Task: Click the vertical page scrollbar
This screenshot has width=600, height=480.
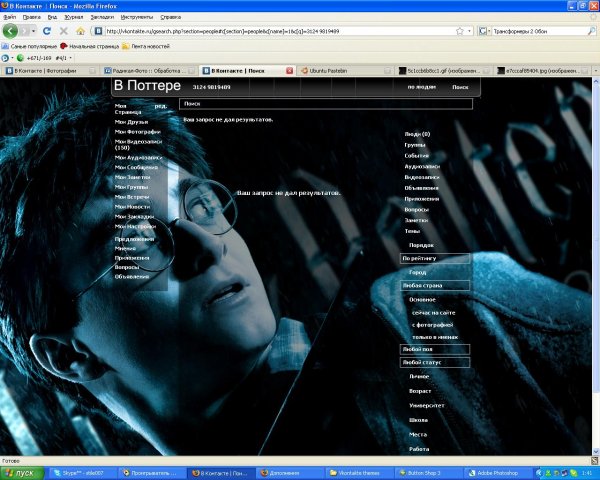Action: (x=595, y=266)
